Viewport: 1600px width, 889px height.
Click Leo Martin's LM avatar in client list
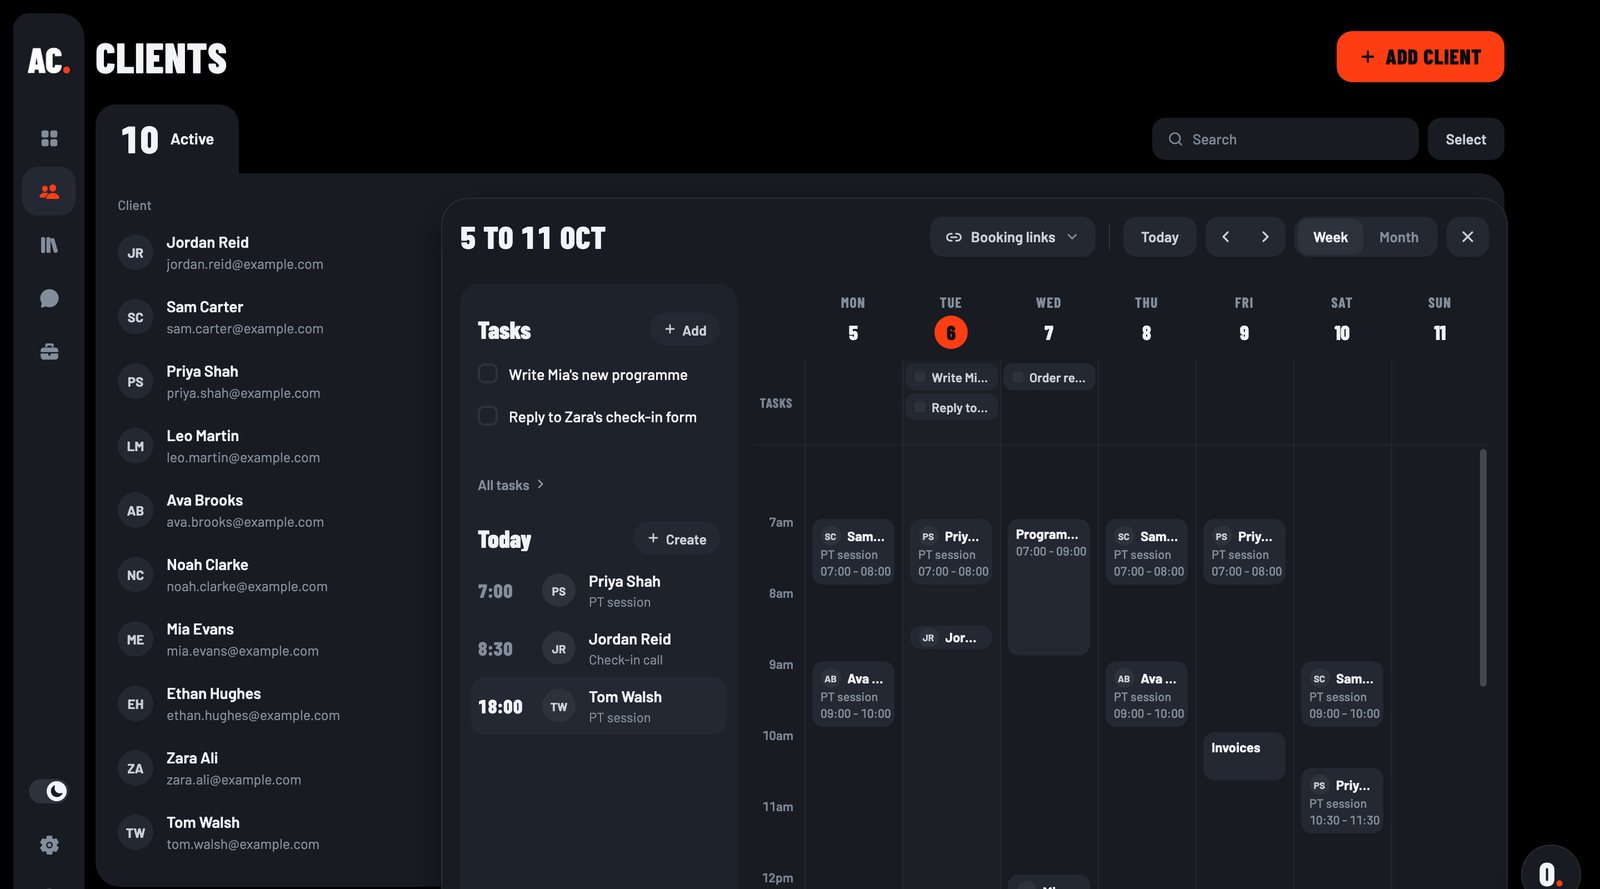coord(135,446)
